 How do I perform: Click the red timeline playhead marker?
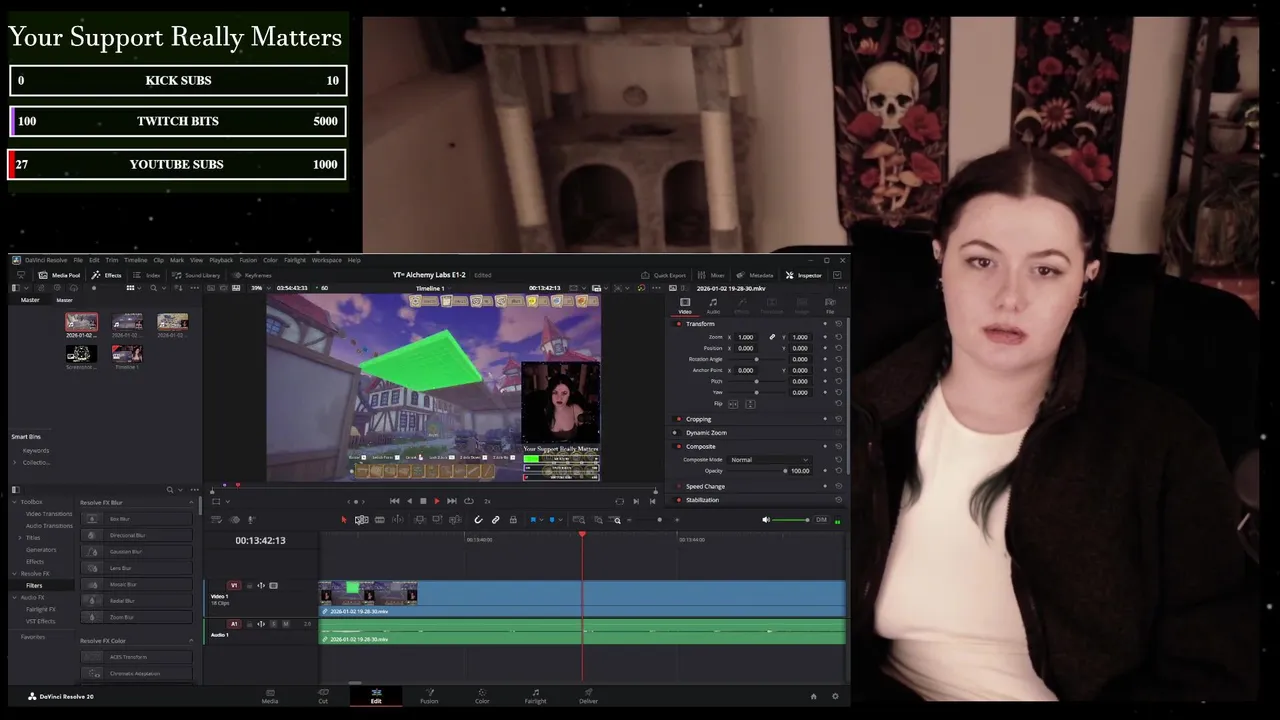[582, 535]
